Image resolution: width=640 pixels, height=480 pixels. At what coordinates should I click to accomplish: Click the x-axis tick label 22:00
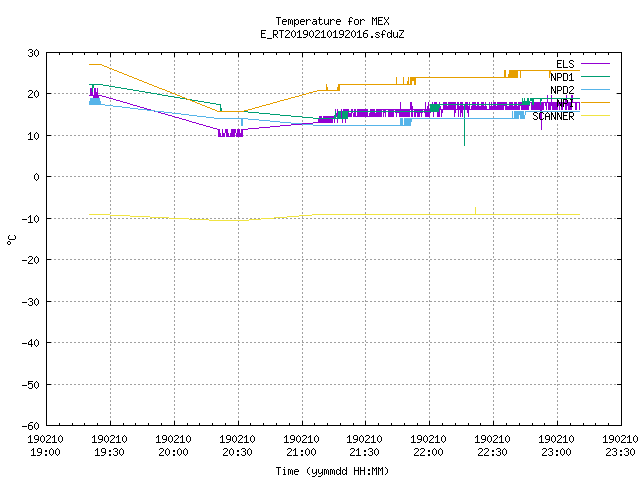point(429,452)
